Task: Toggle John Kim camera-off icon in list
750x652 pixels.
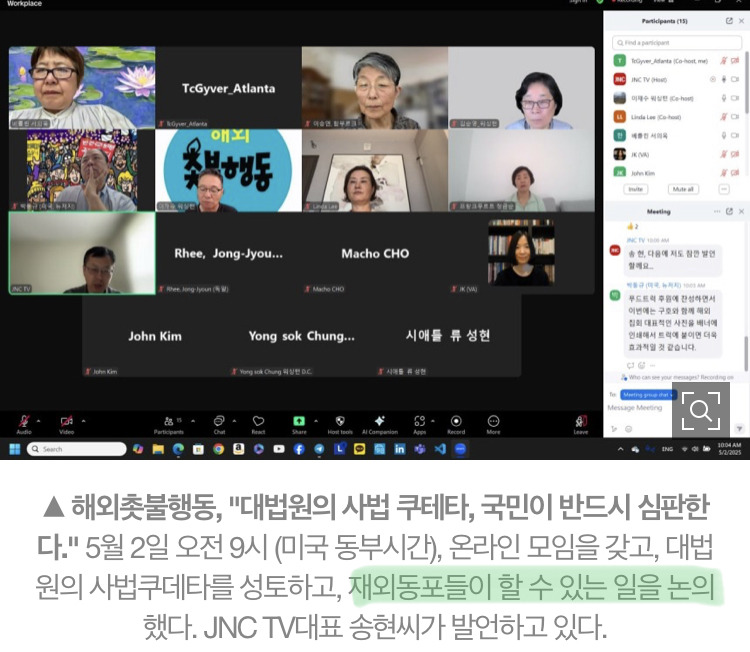Action: (x=735, y=173)
